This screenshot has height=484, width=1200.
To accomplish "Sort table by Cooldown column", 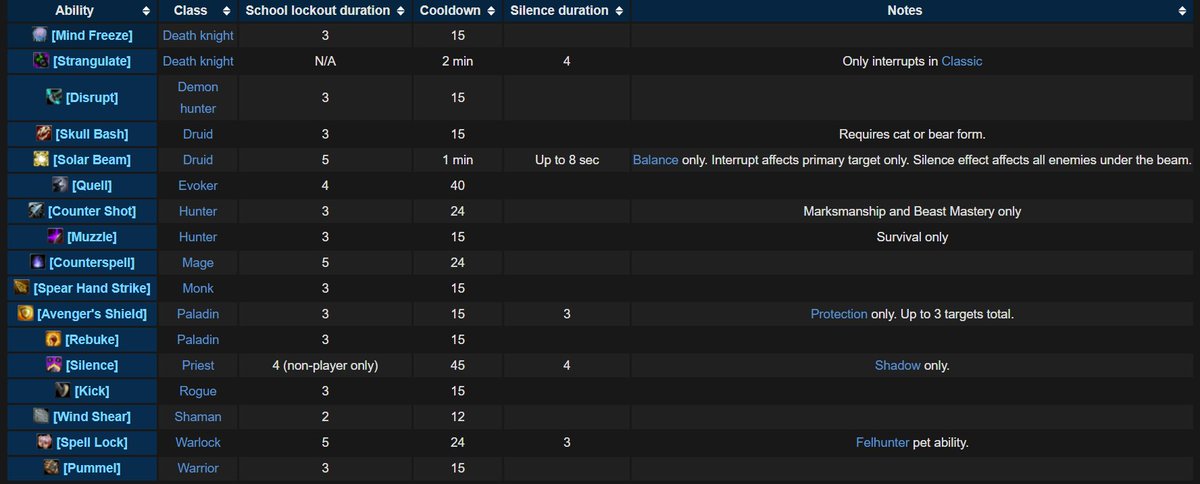I will click(x=492, y=11).
